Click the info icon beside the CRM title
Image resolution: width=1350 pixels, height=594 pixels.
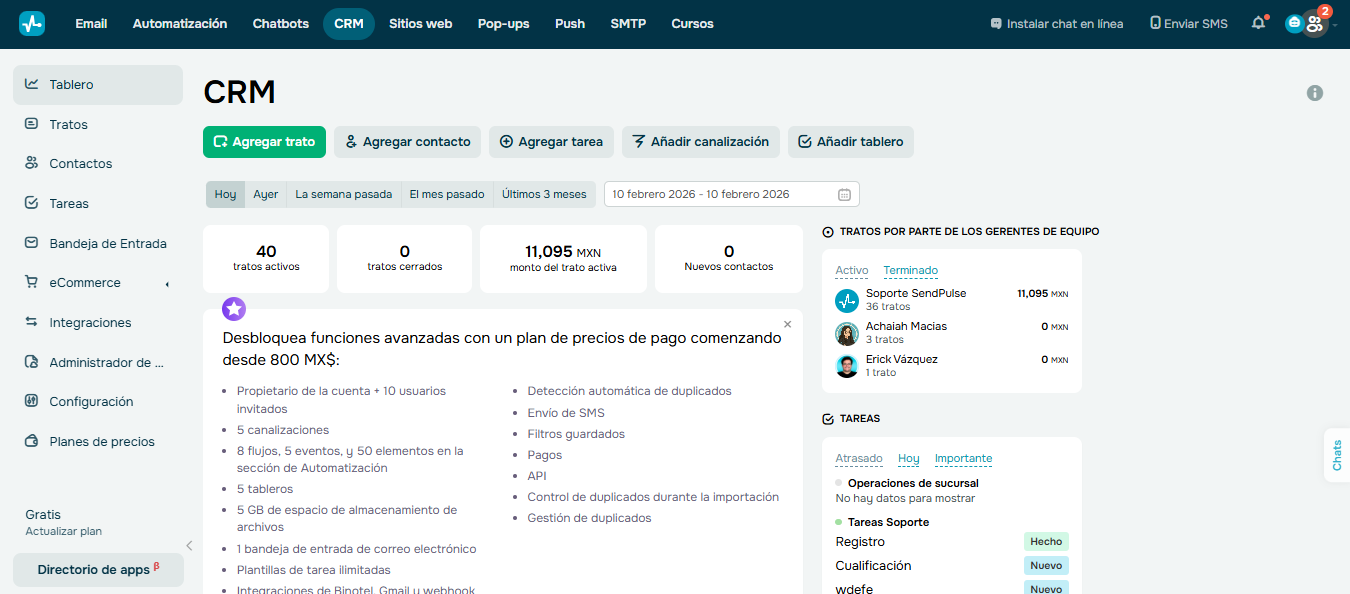tap(1315, 92)
